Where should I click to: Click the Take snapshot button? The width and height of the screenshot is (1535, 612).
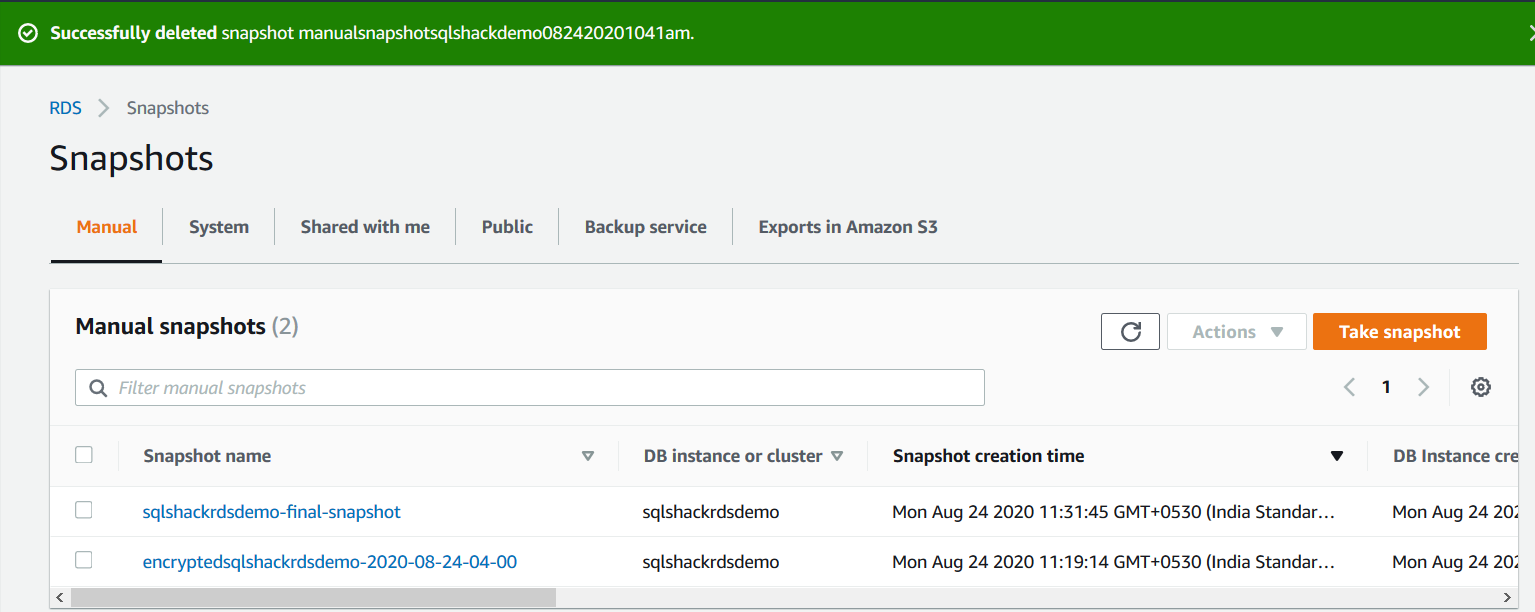click(x=1399, y=332)
